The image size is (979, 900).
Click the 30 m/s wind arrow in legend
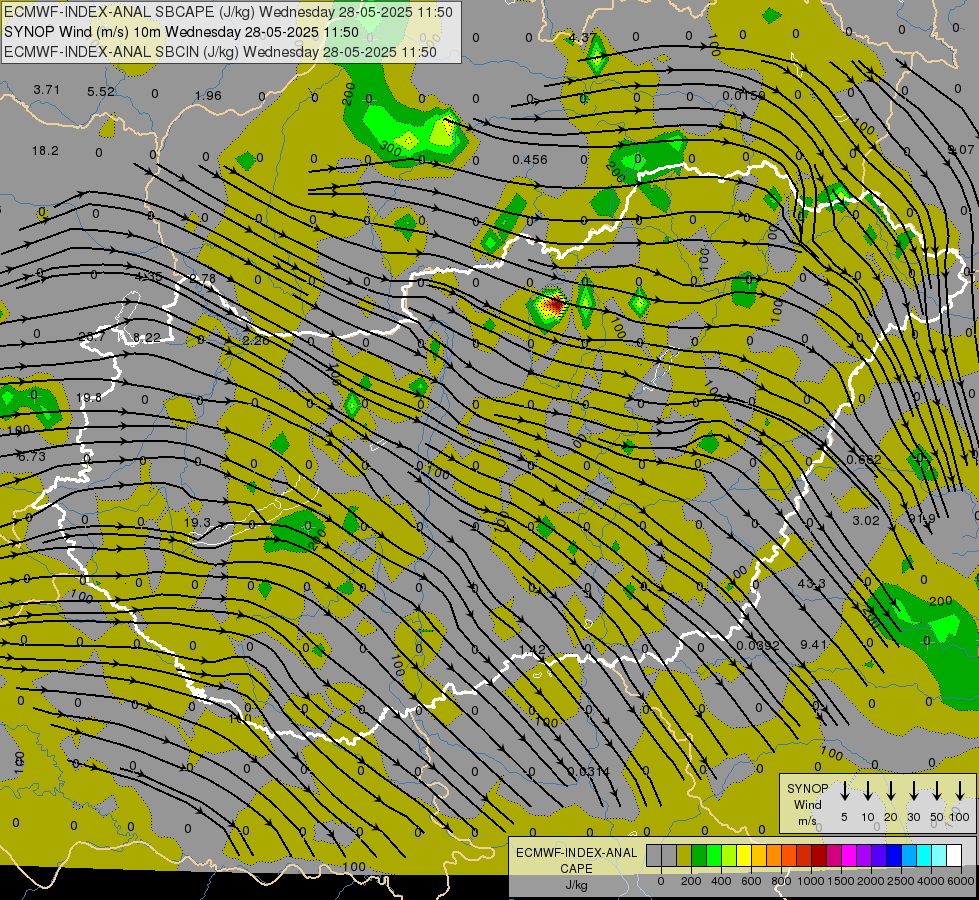click(913, 790)
